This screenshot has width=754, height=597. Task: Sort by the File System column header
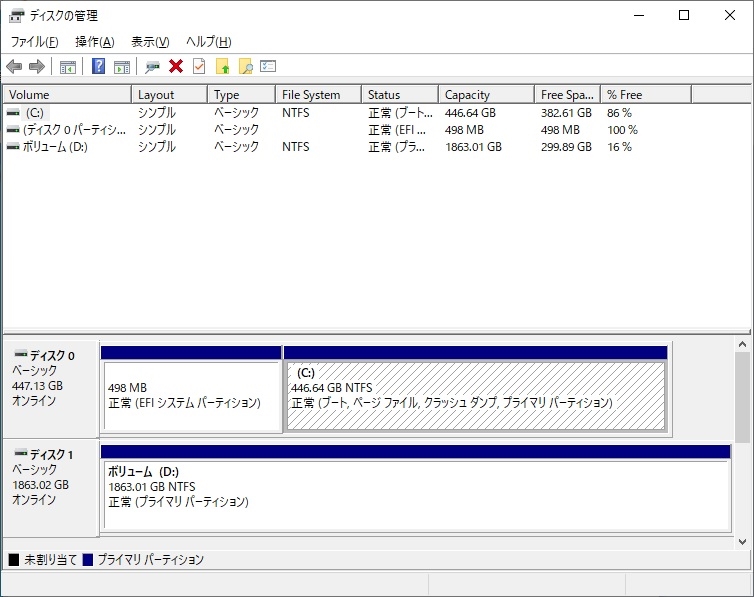(x=318, y=95)
